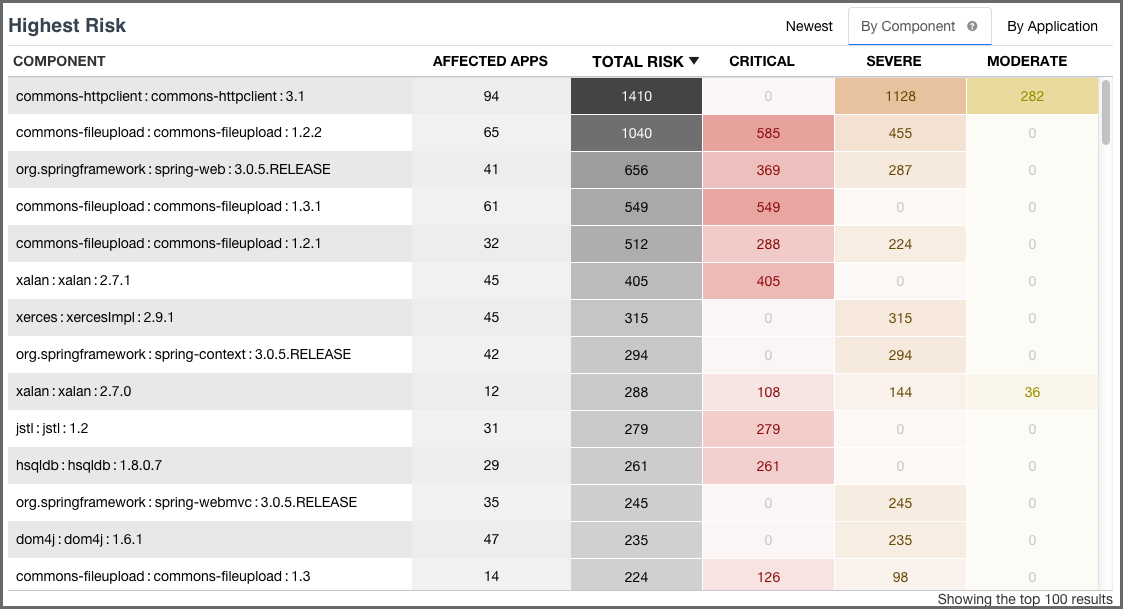
Task: Click the Component column header
Action: (x=59, y=61)
